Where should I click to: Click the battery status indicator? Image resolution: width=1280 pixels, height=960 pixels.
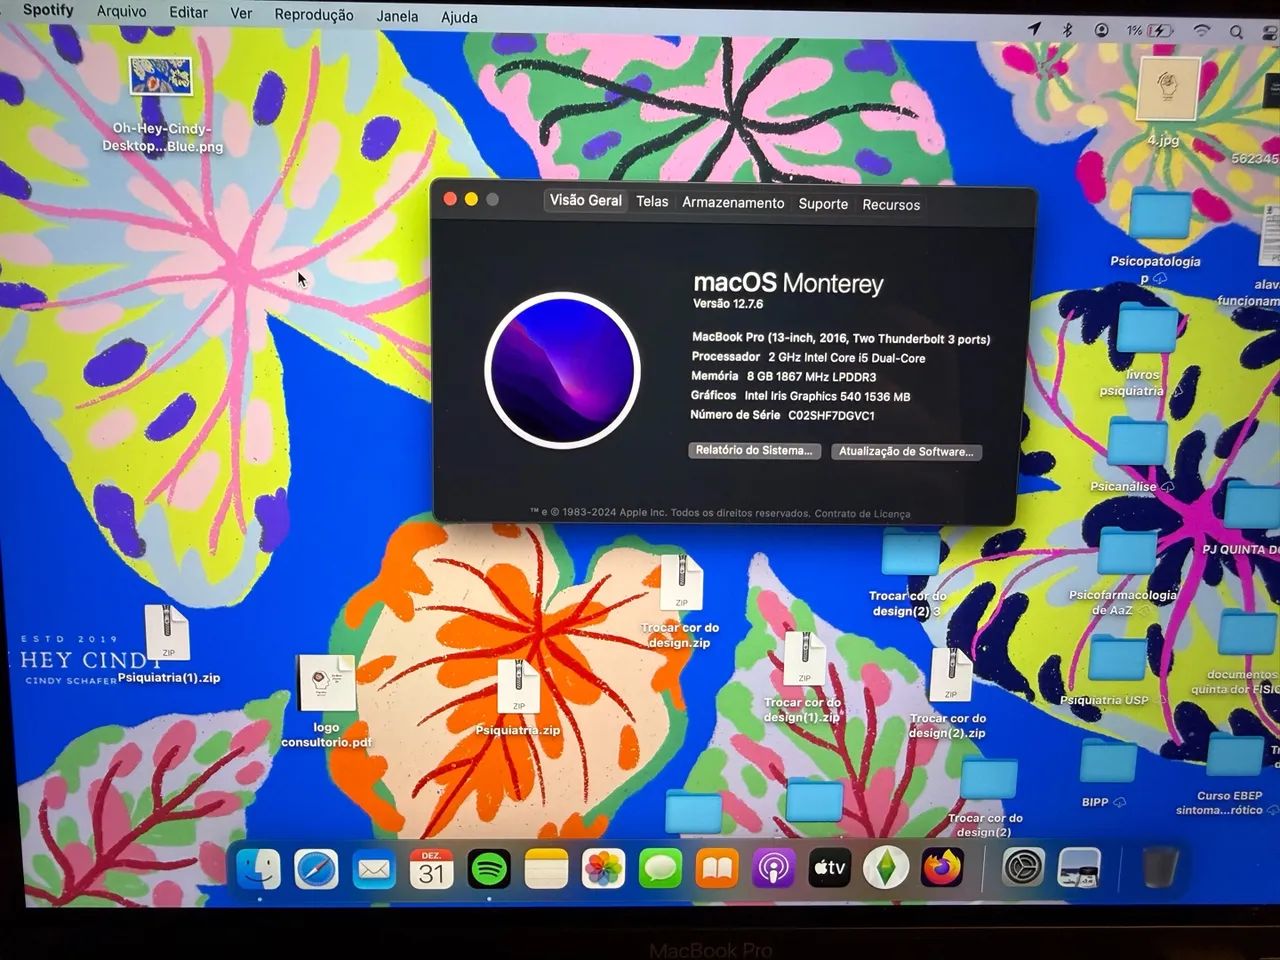point(1160,31)
